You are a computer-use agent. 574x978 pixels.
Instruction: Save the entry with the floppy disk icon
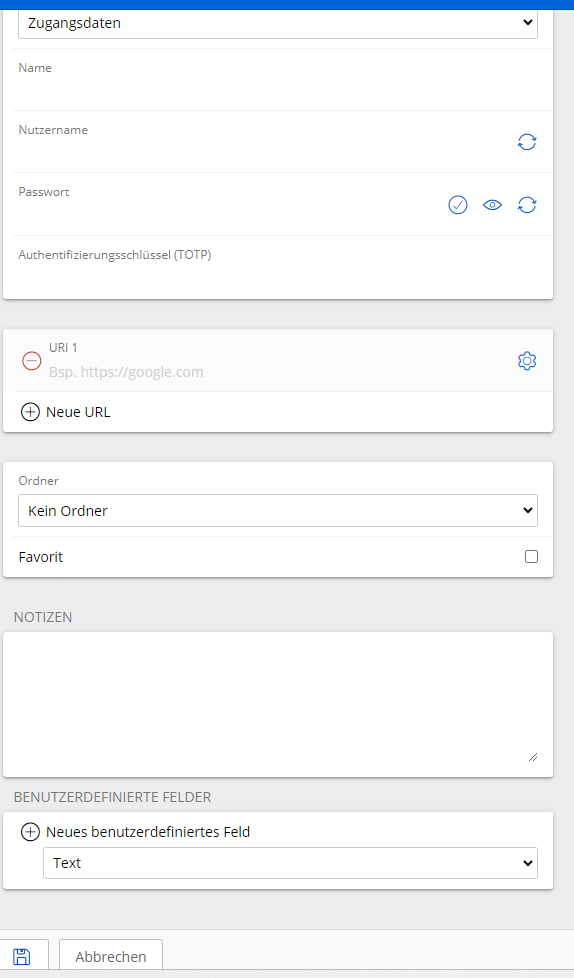pos(22,957)
